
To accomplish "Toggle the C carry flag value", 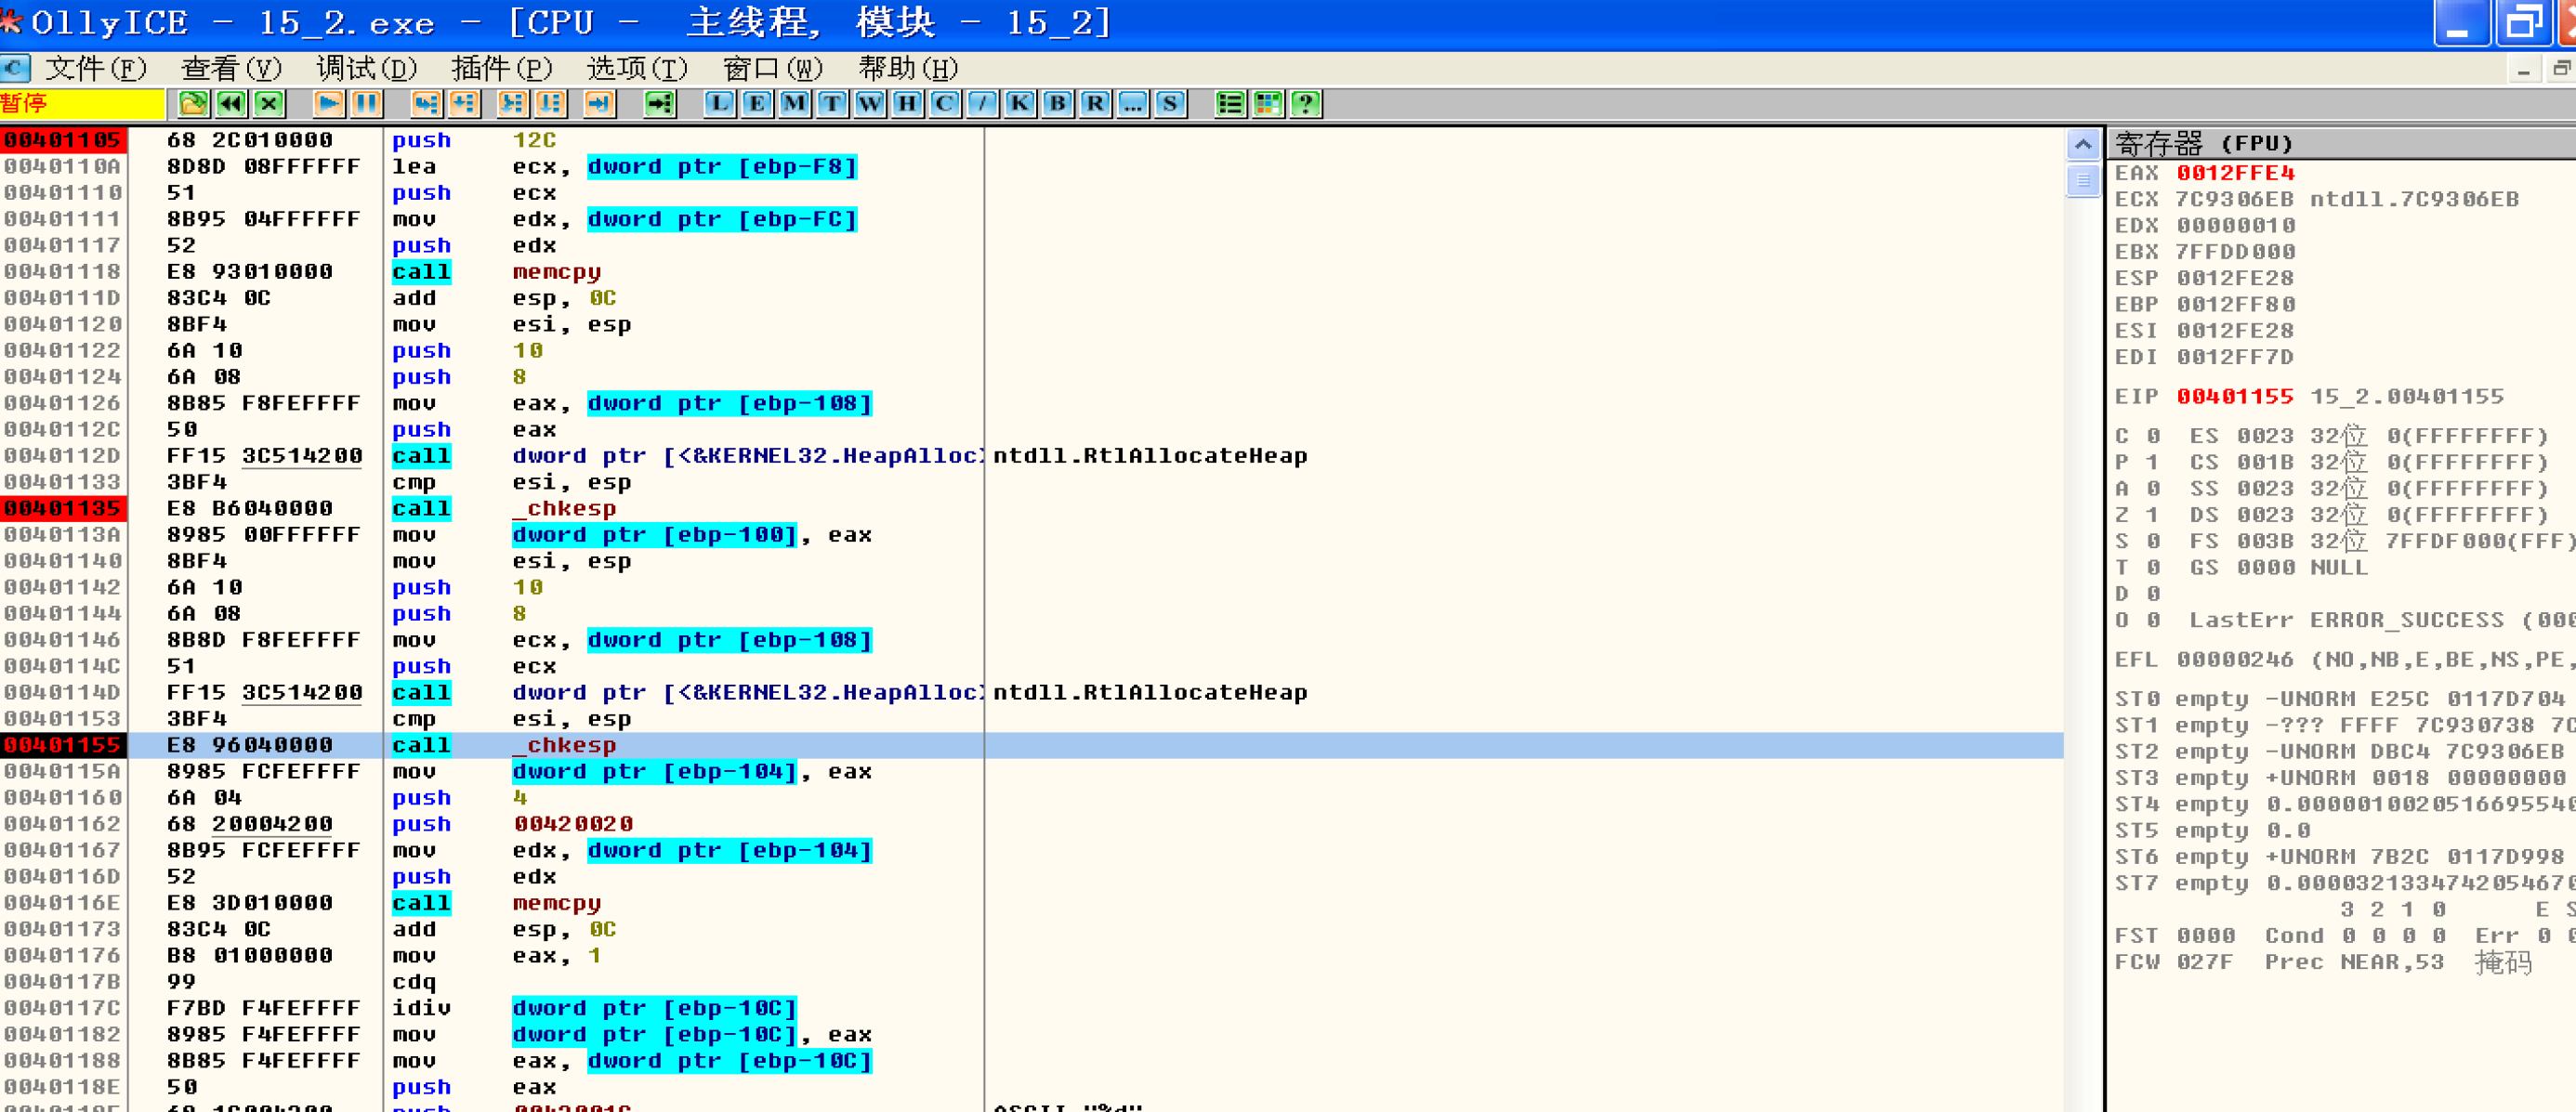I will click(x=2153, y=436).
